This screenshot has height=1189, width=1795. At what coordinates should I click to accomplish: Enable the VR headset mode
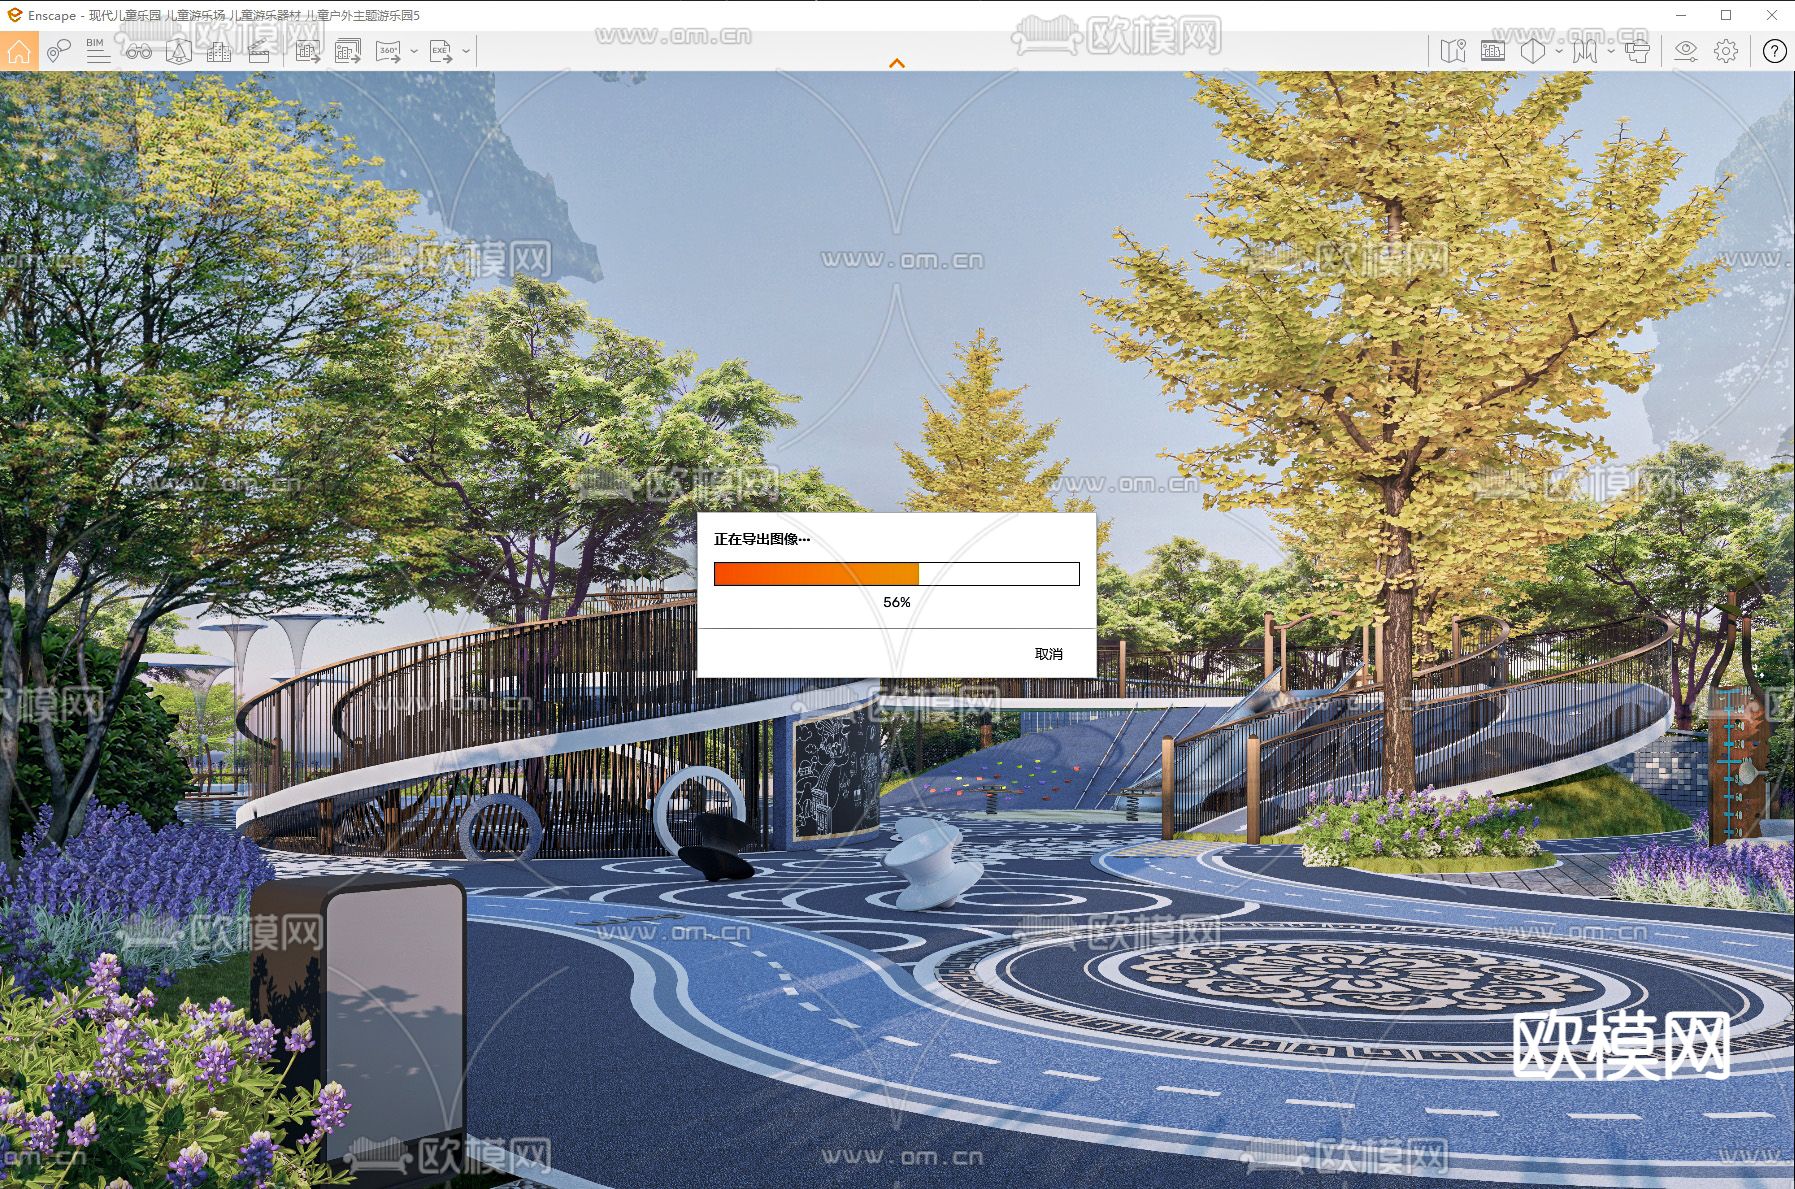tap(1637, 51)
